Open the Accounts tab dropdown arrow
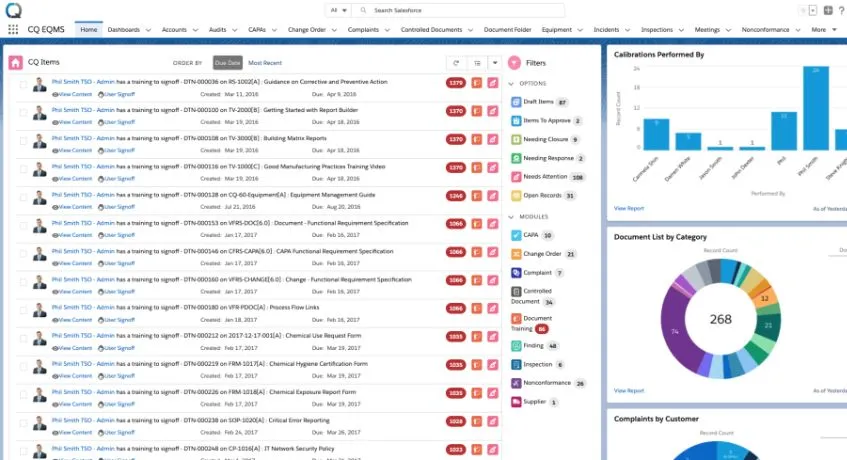The image size is (847, 460). [x=195, y=30]
